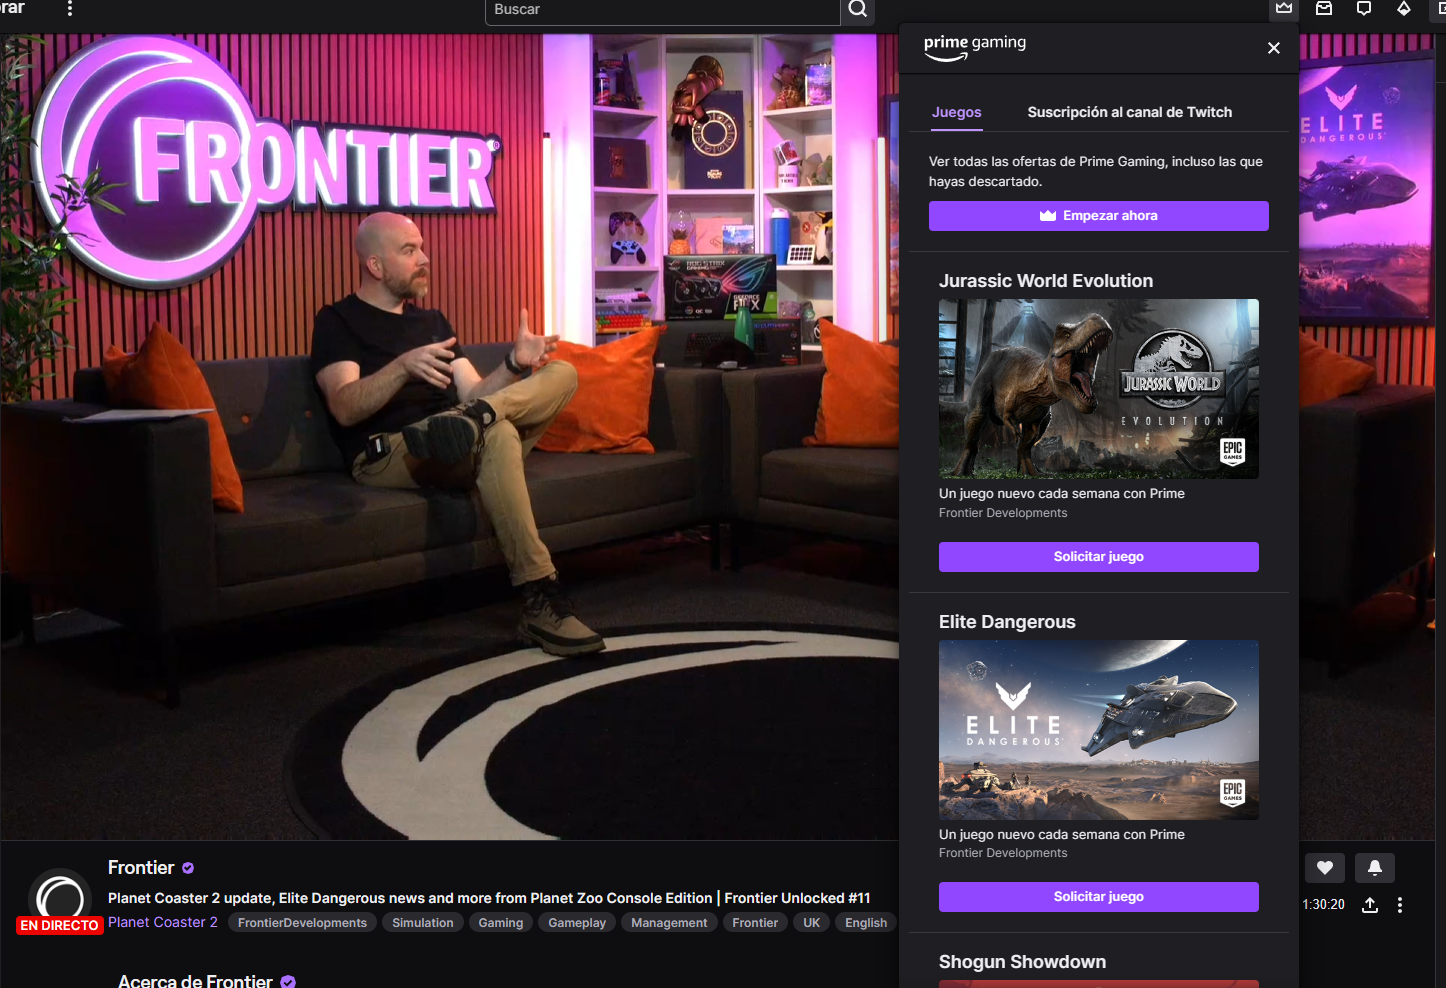Solicitar juego for Jurassic World Evolution
Screen dimensions: 1446x988
point(1099,557)
